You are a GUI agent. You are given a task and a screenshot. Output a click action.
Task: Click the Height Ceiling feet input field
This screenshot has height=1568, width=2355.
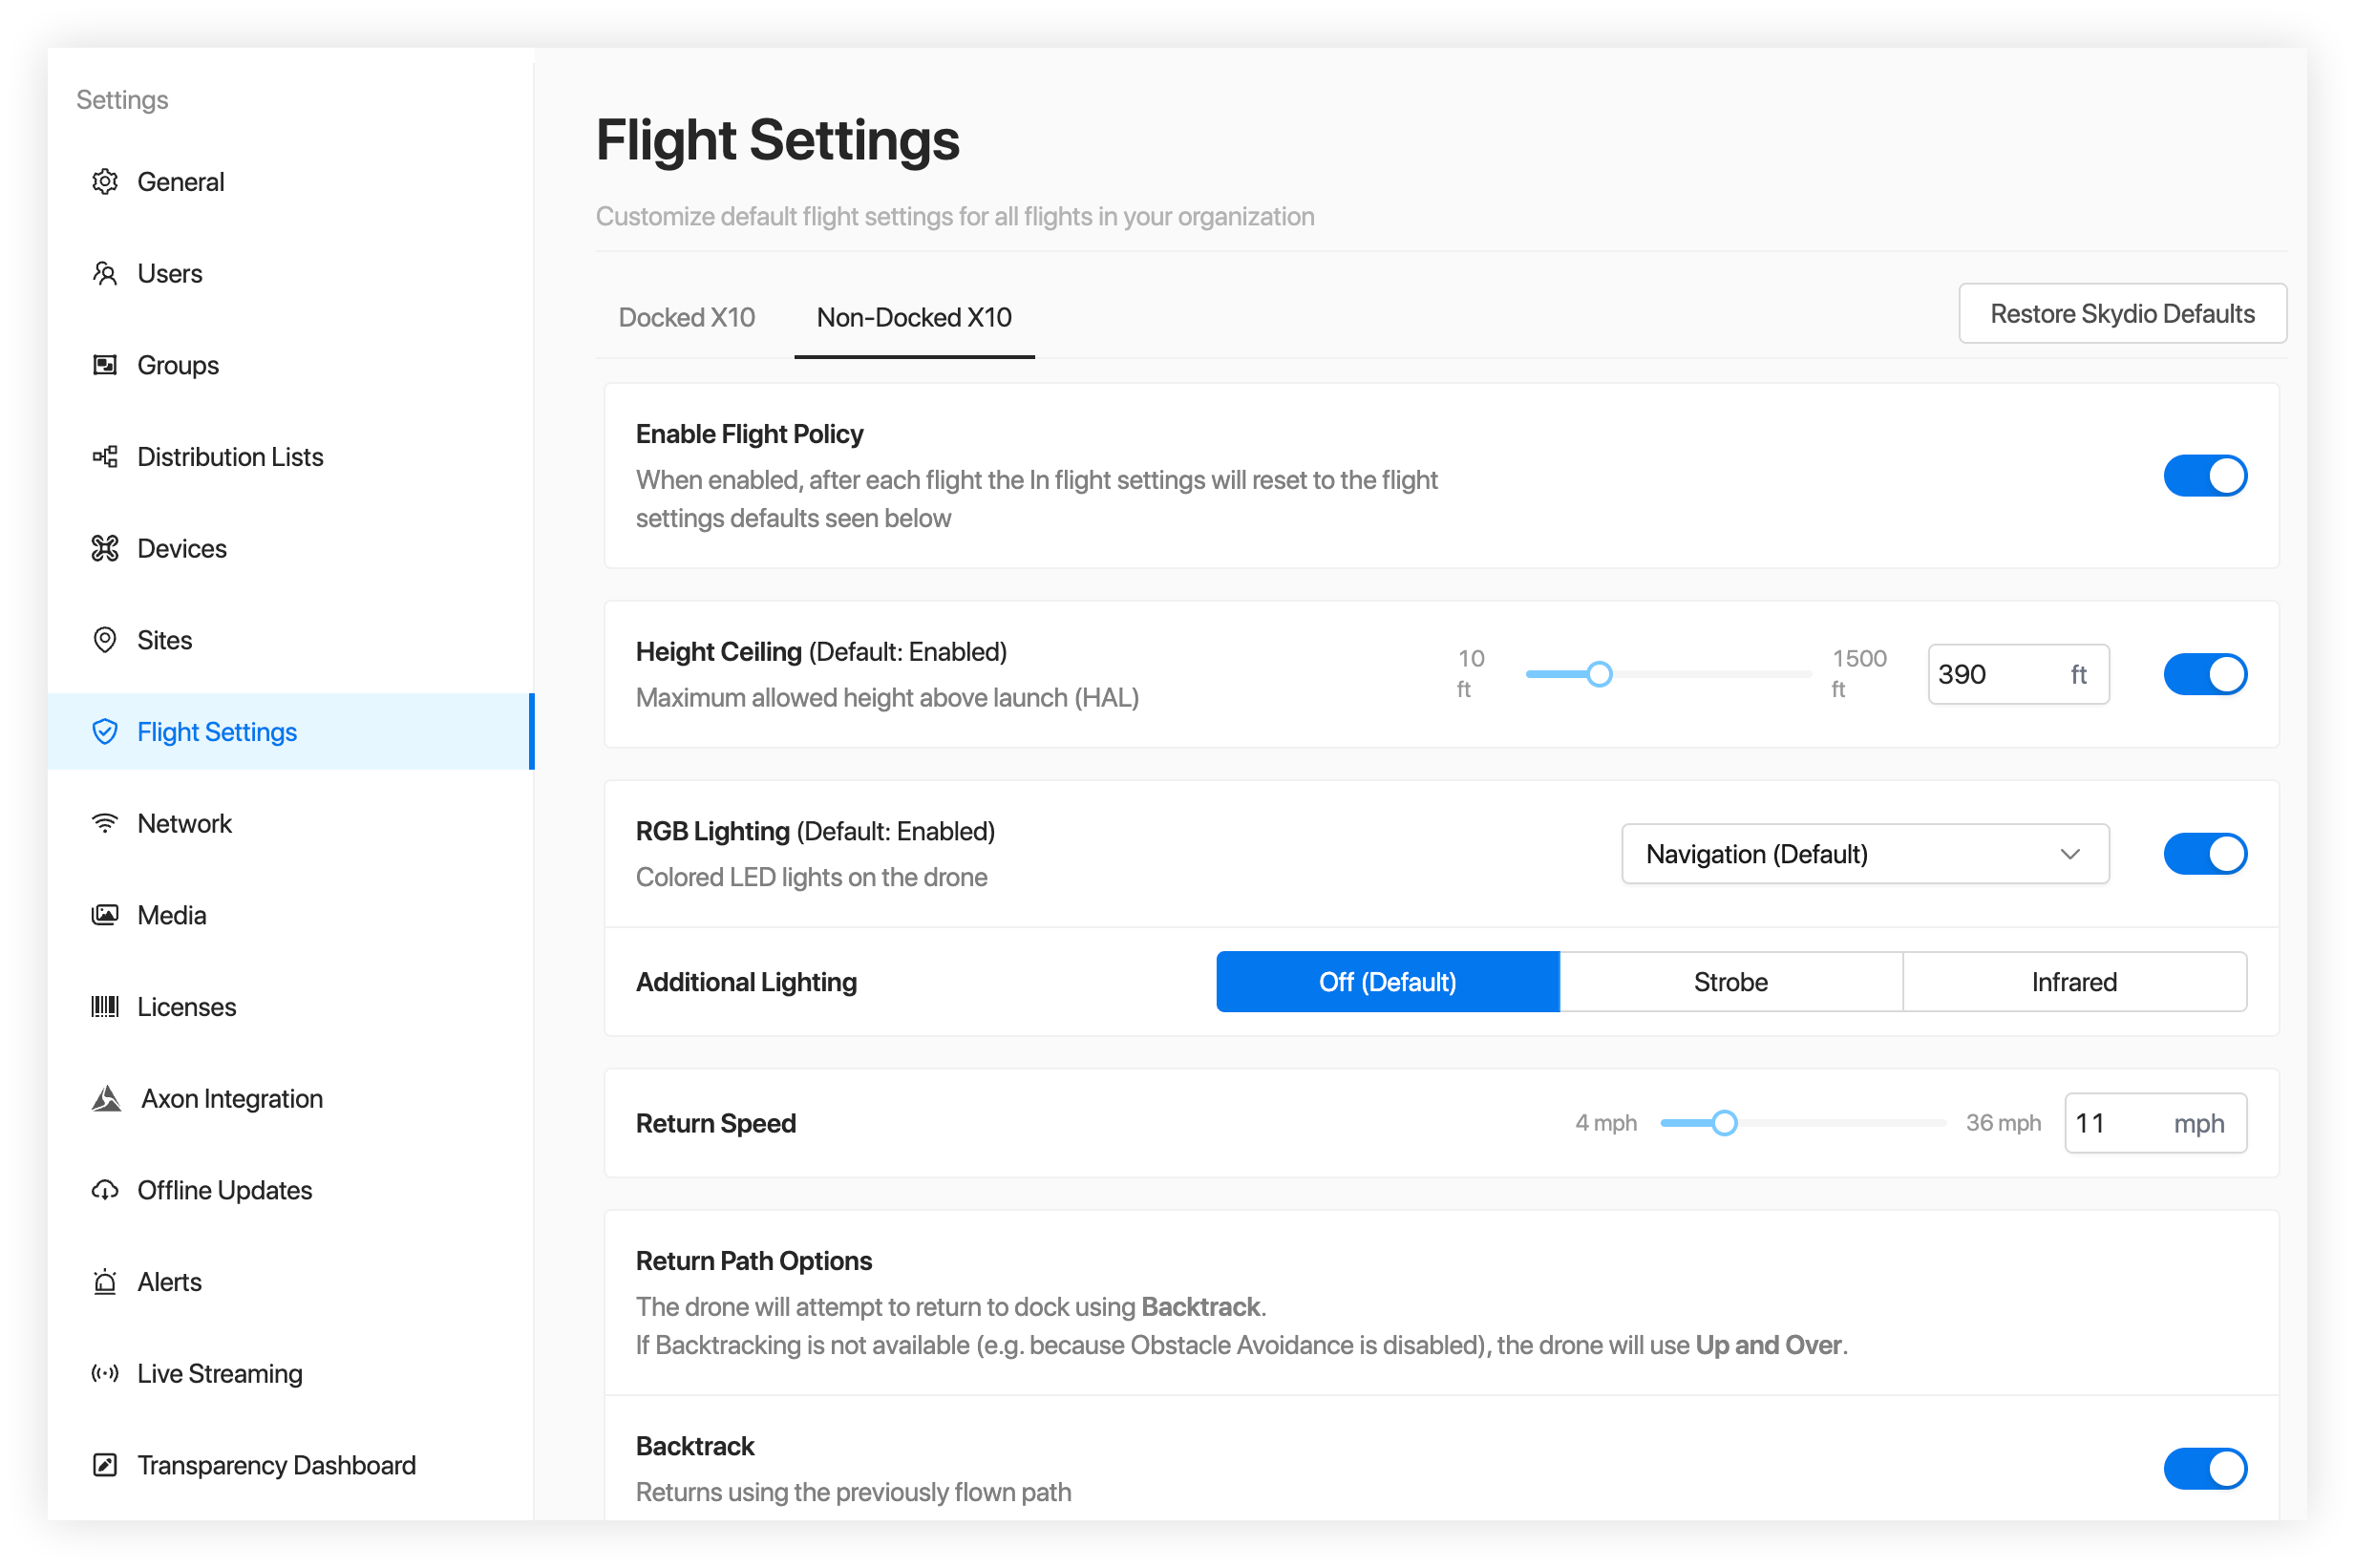(x=1996, y=675)
